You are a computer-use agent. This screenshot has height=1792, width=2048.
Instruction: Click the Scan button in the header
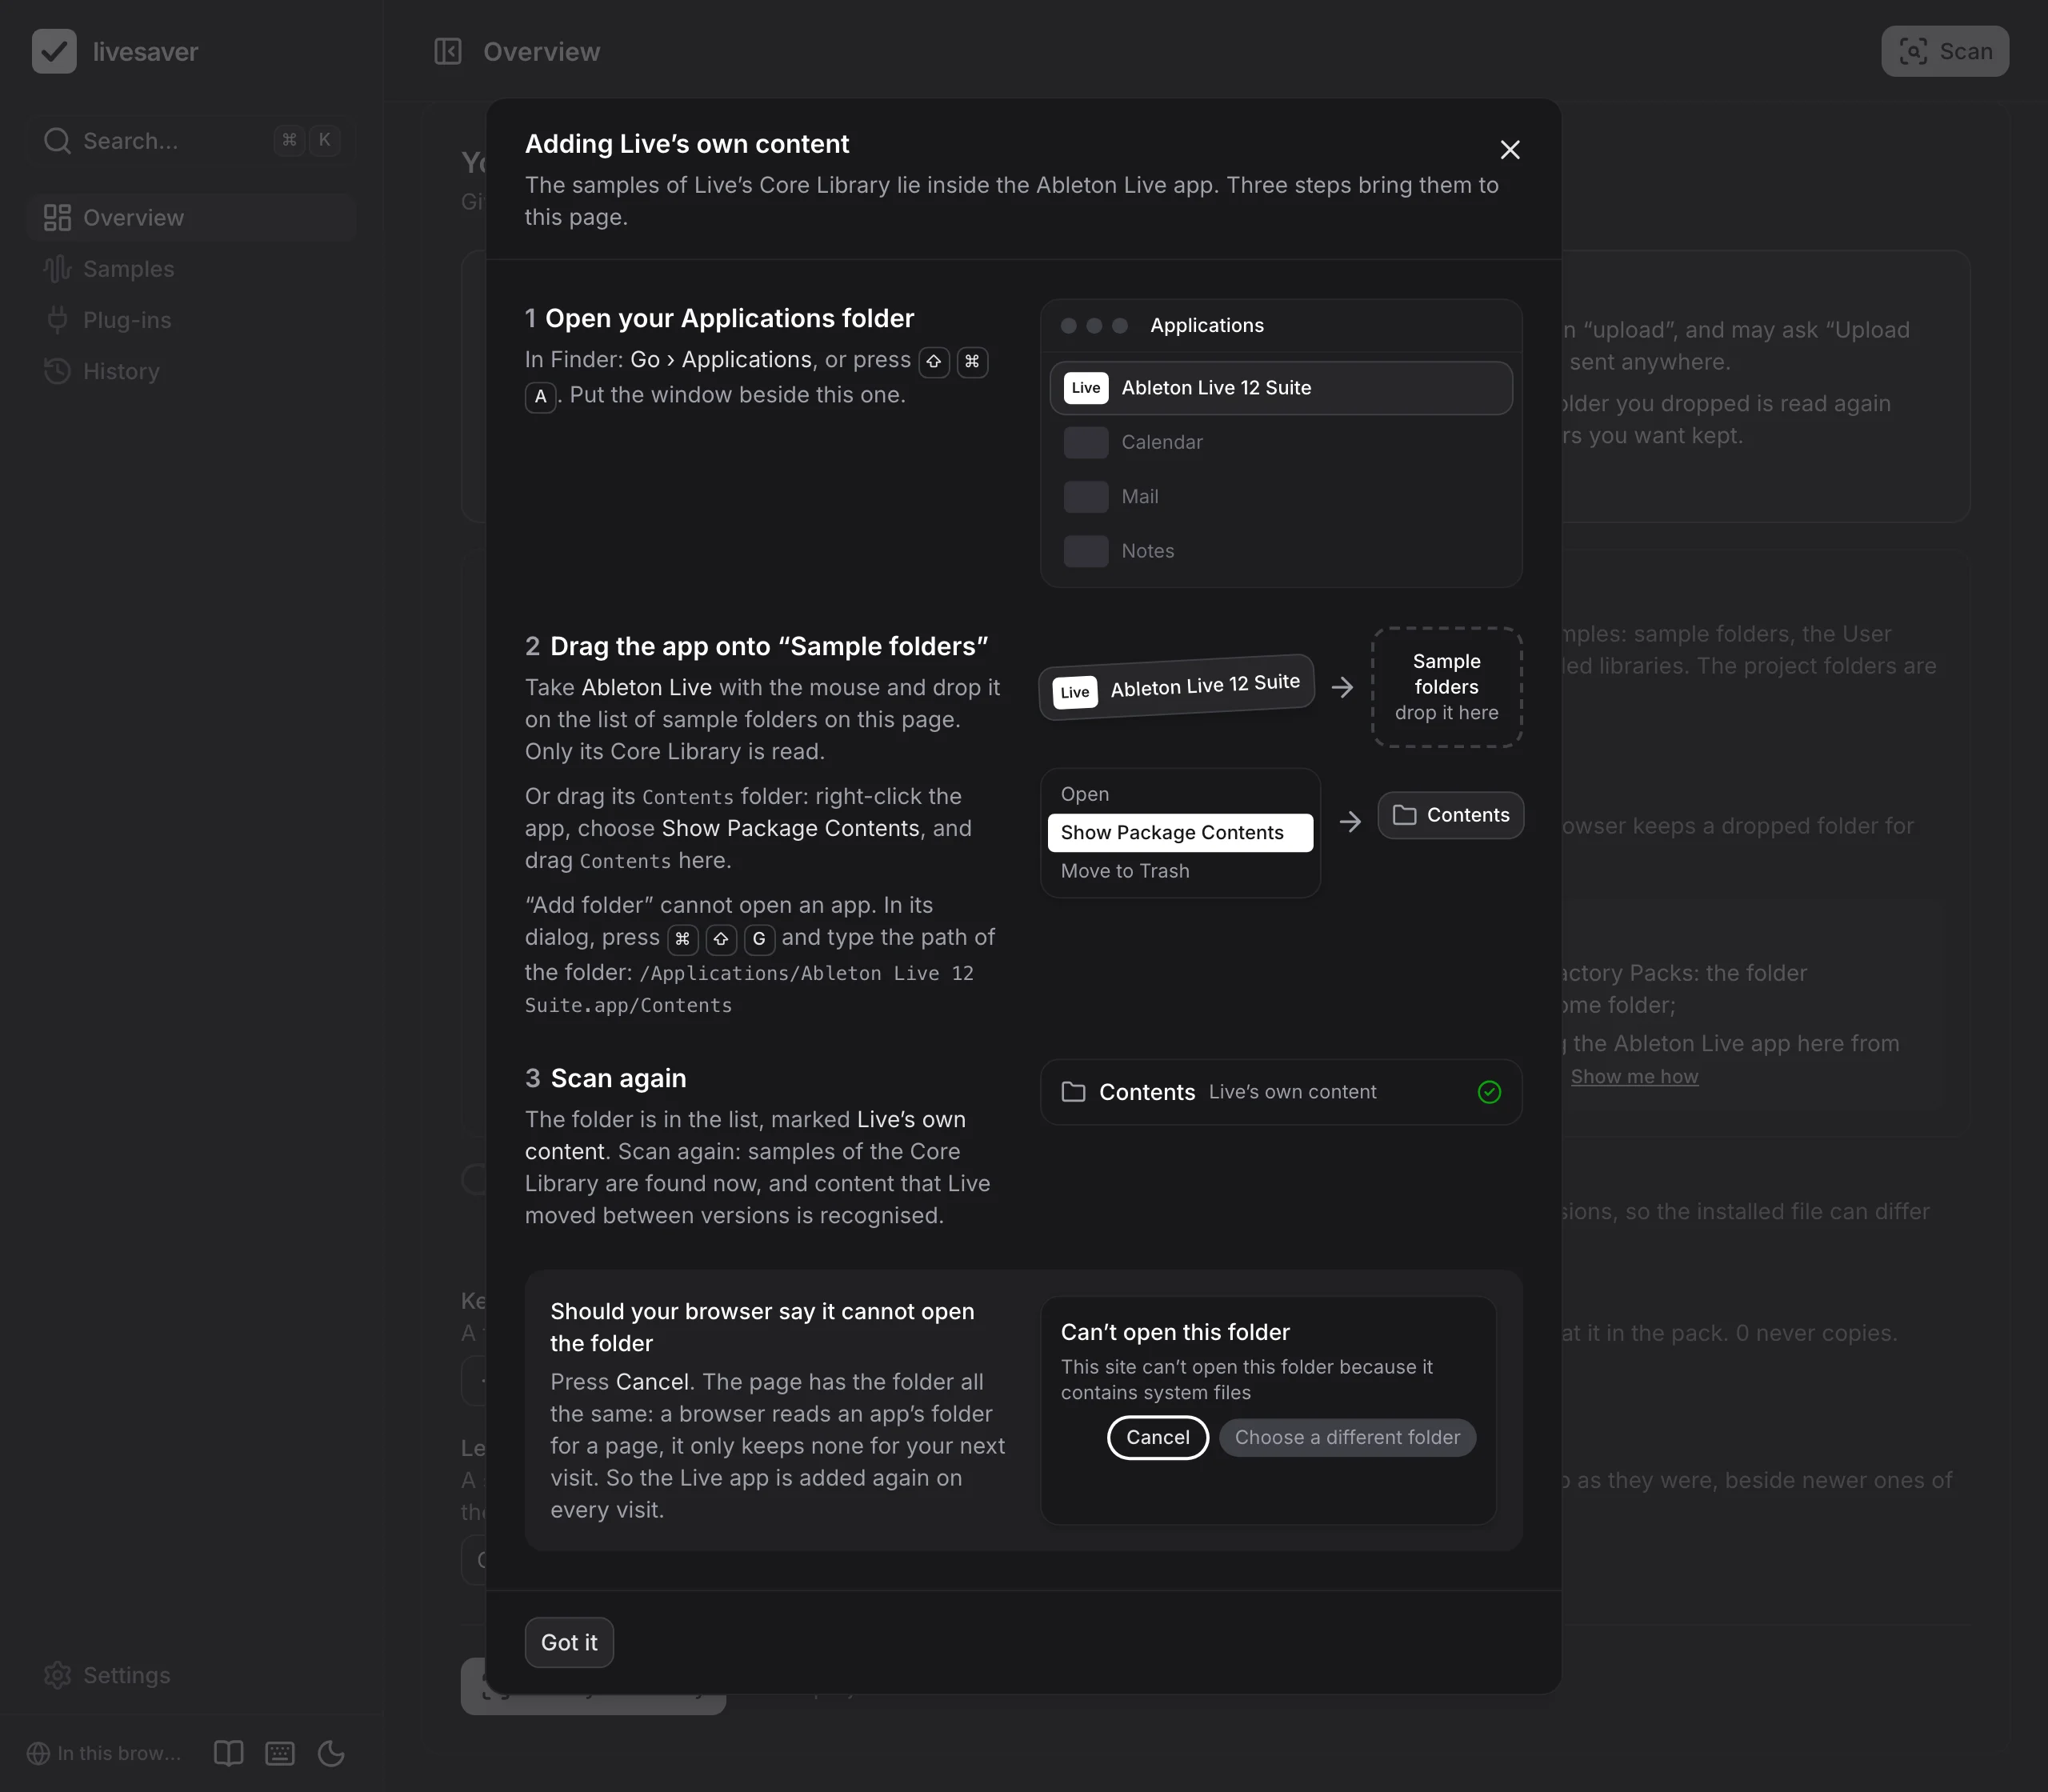click(x=1945, y=51)
